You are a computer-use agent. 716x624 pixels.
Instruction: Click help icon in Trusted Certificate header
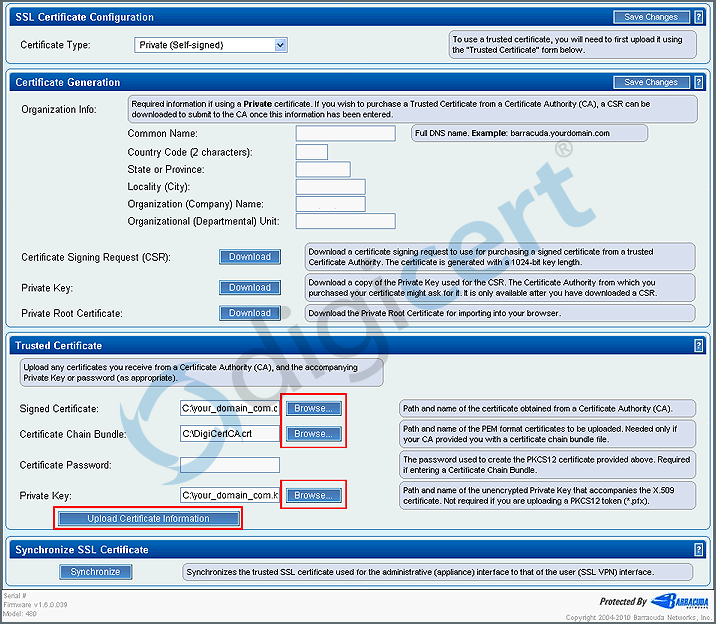tap(698, 346)
